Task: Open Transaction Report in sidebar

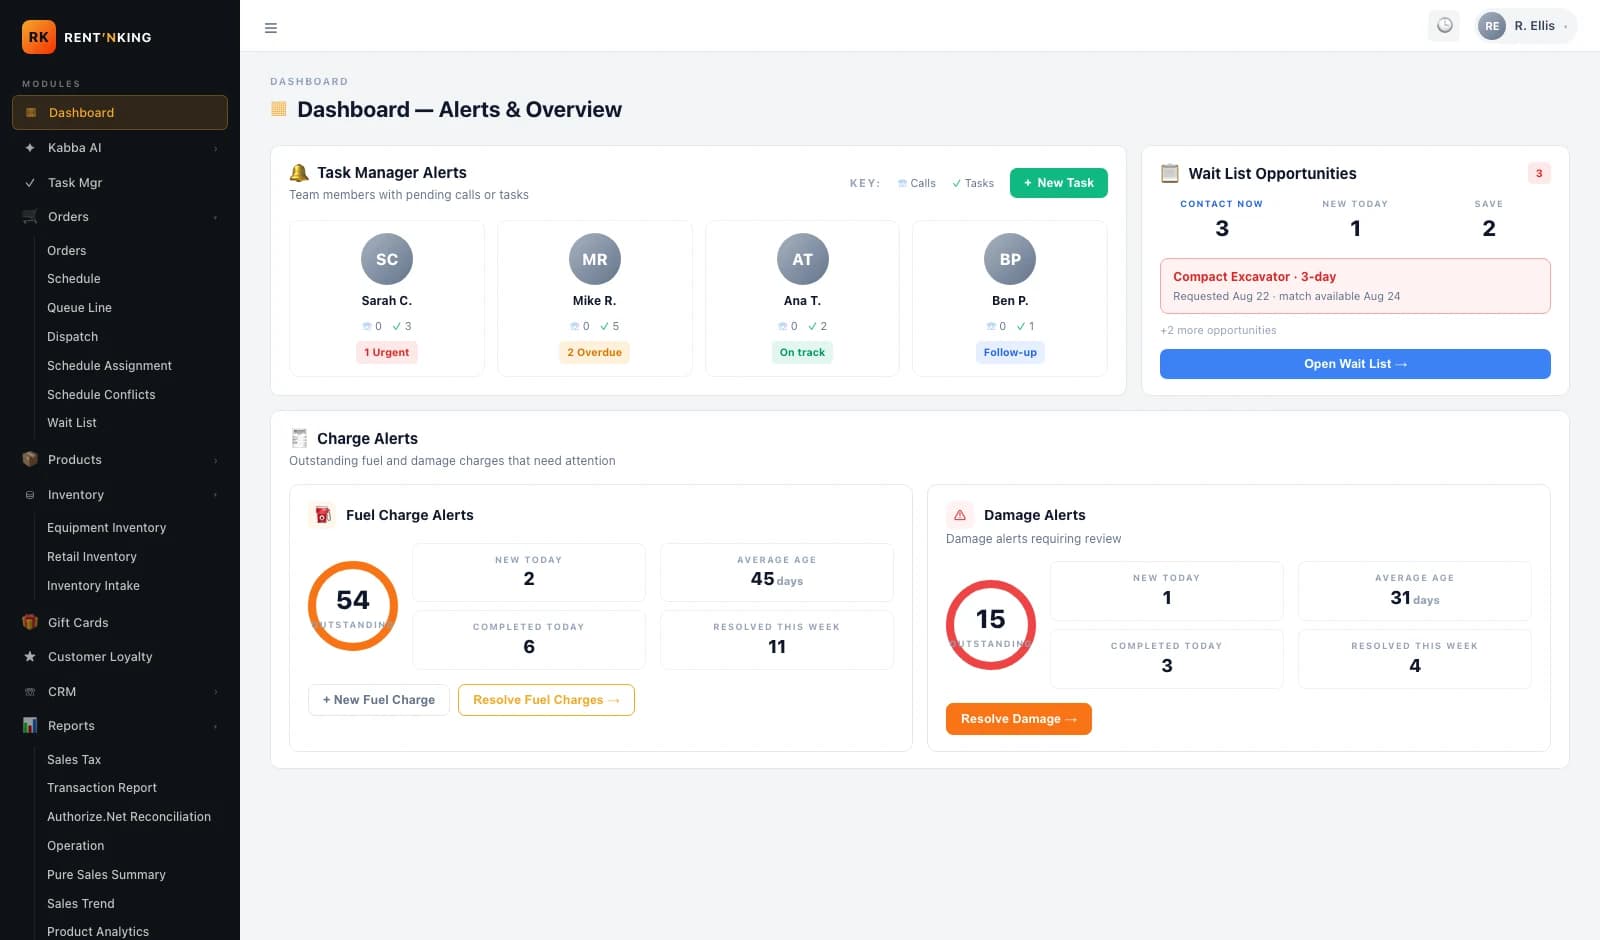Action: coord(102,788)
